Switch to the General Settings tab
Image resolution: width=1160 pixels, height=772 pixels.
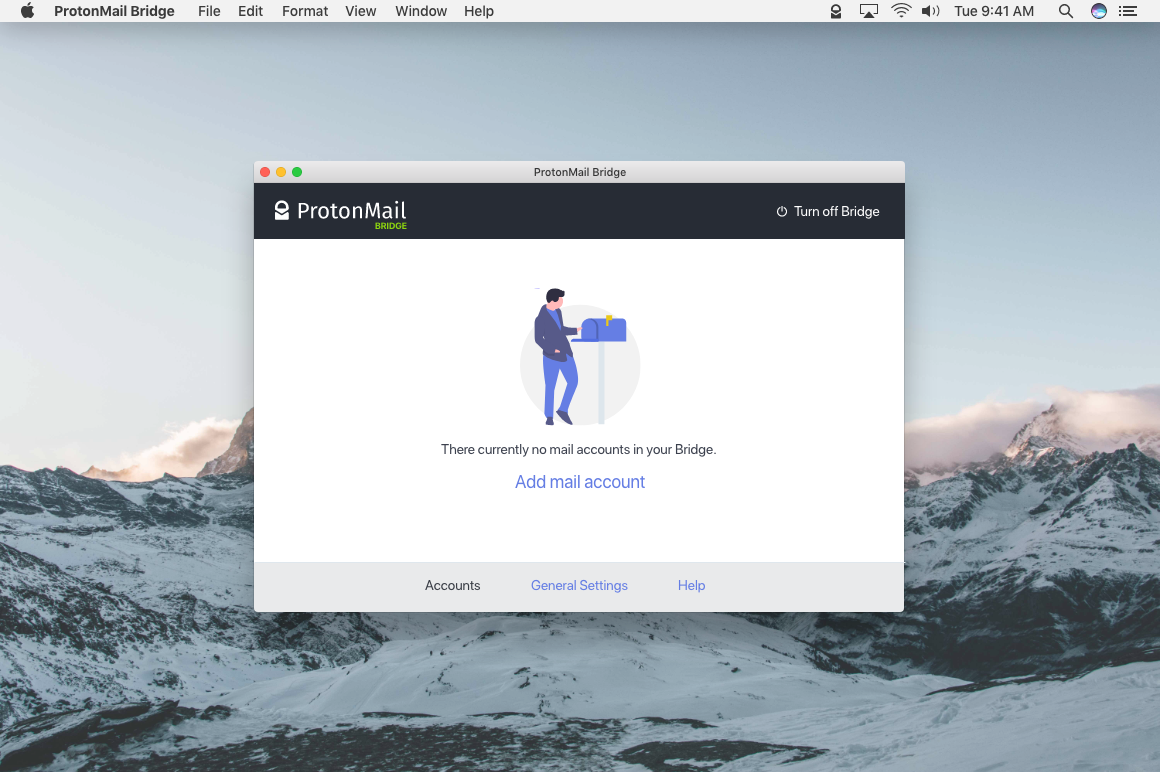[579, 586]
